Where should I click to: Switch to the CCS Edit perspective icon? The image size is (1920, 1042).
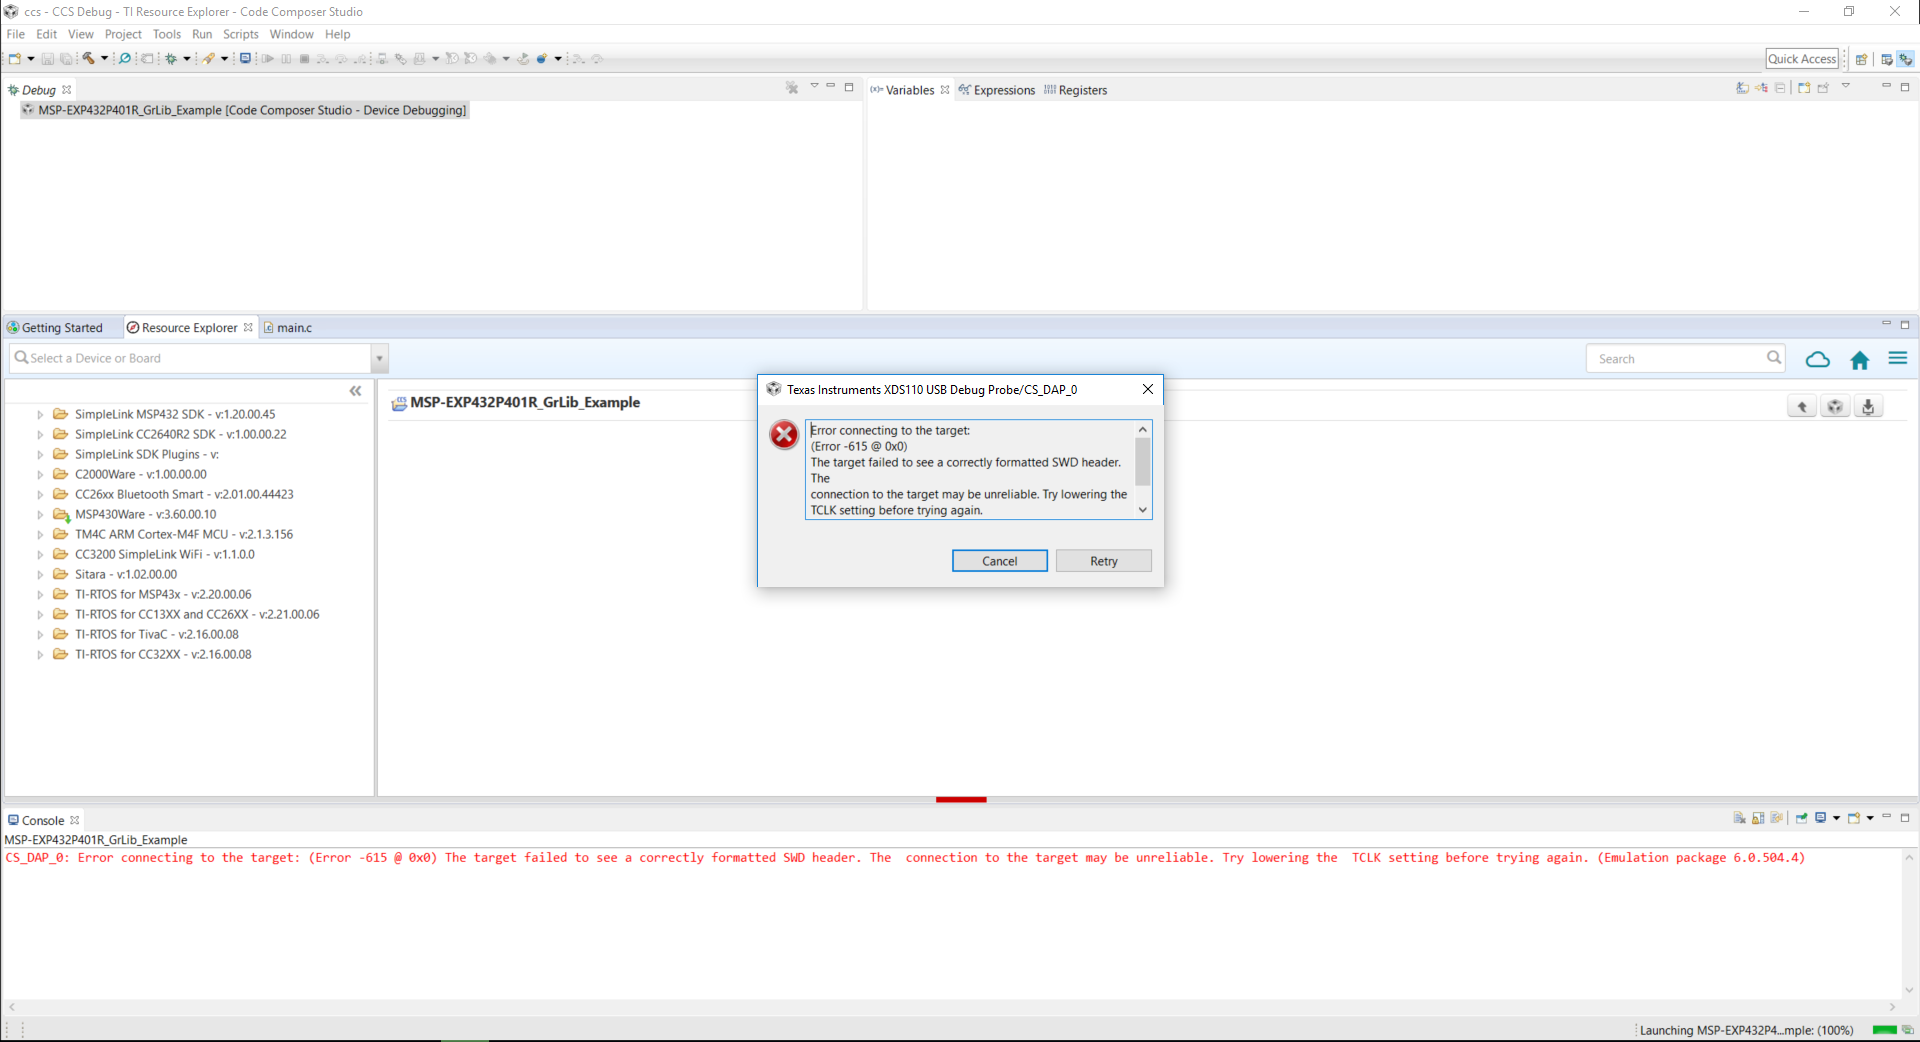pos(1887,59)
